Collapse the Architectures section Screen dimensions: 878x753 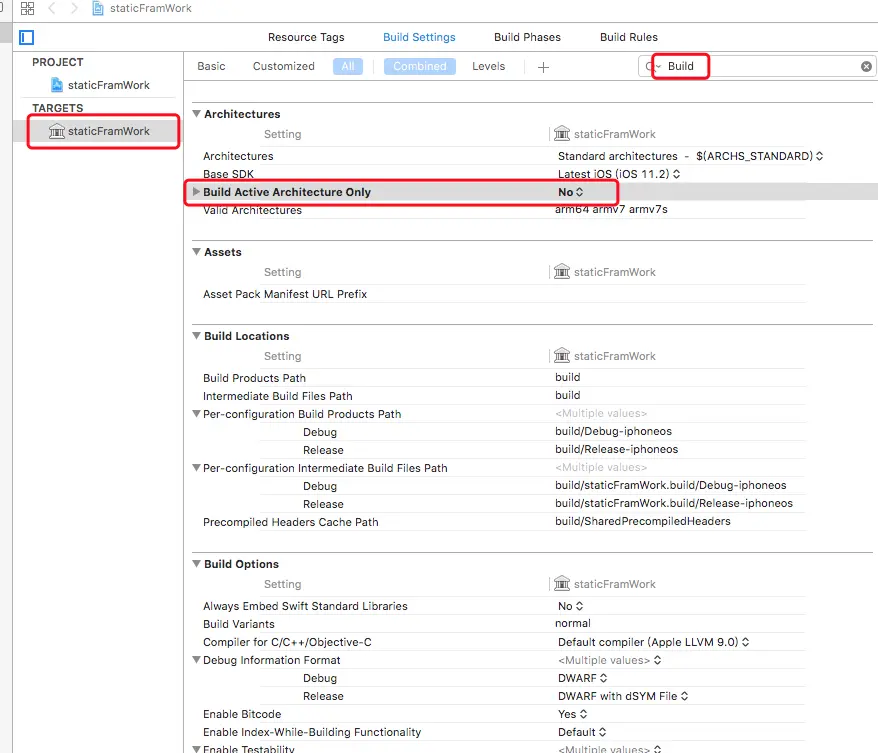pos(197,114)
